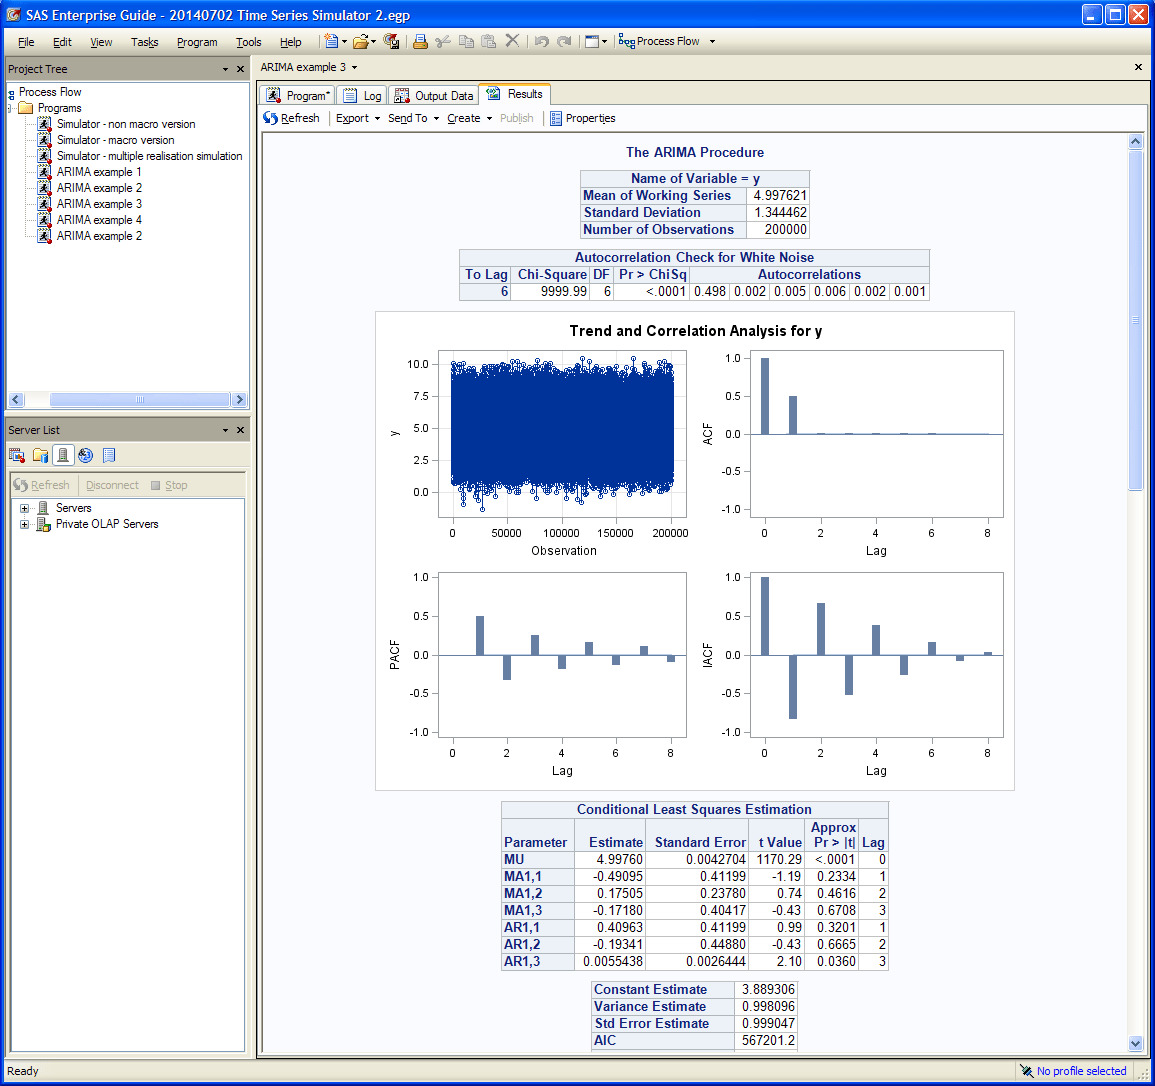Click the Copy toolbar icon
The height and width of the screenshot is (1086, 1155).
[466, 41]
